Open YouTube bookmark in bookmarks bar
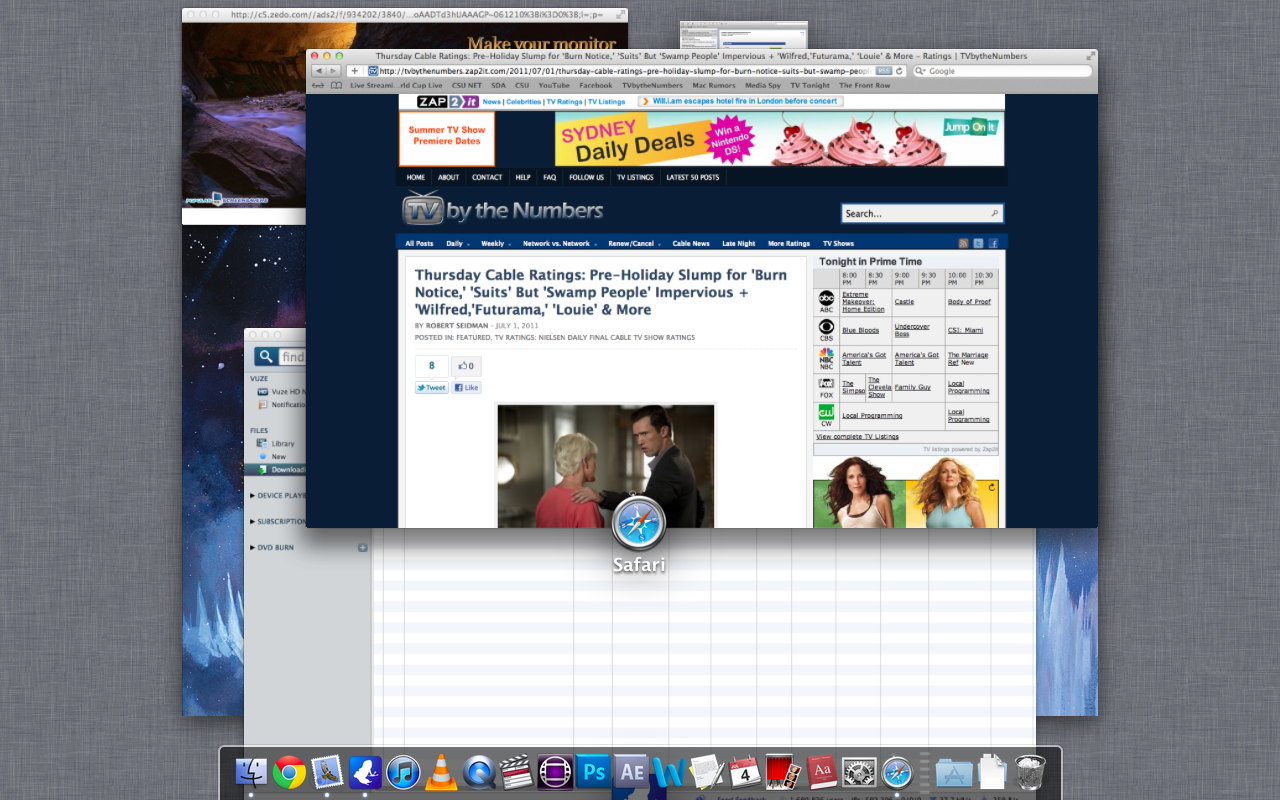The image size is (1280, 800). (554, 85)
